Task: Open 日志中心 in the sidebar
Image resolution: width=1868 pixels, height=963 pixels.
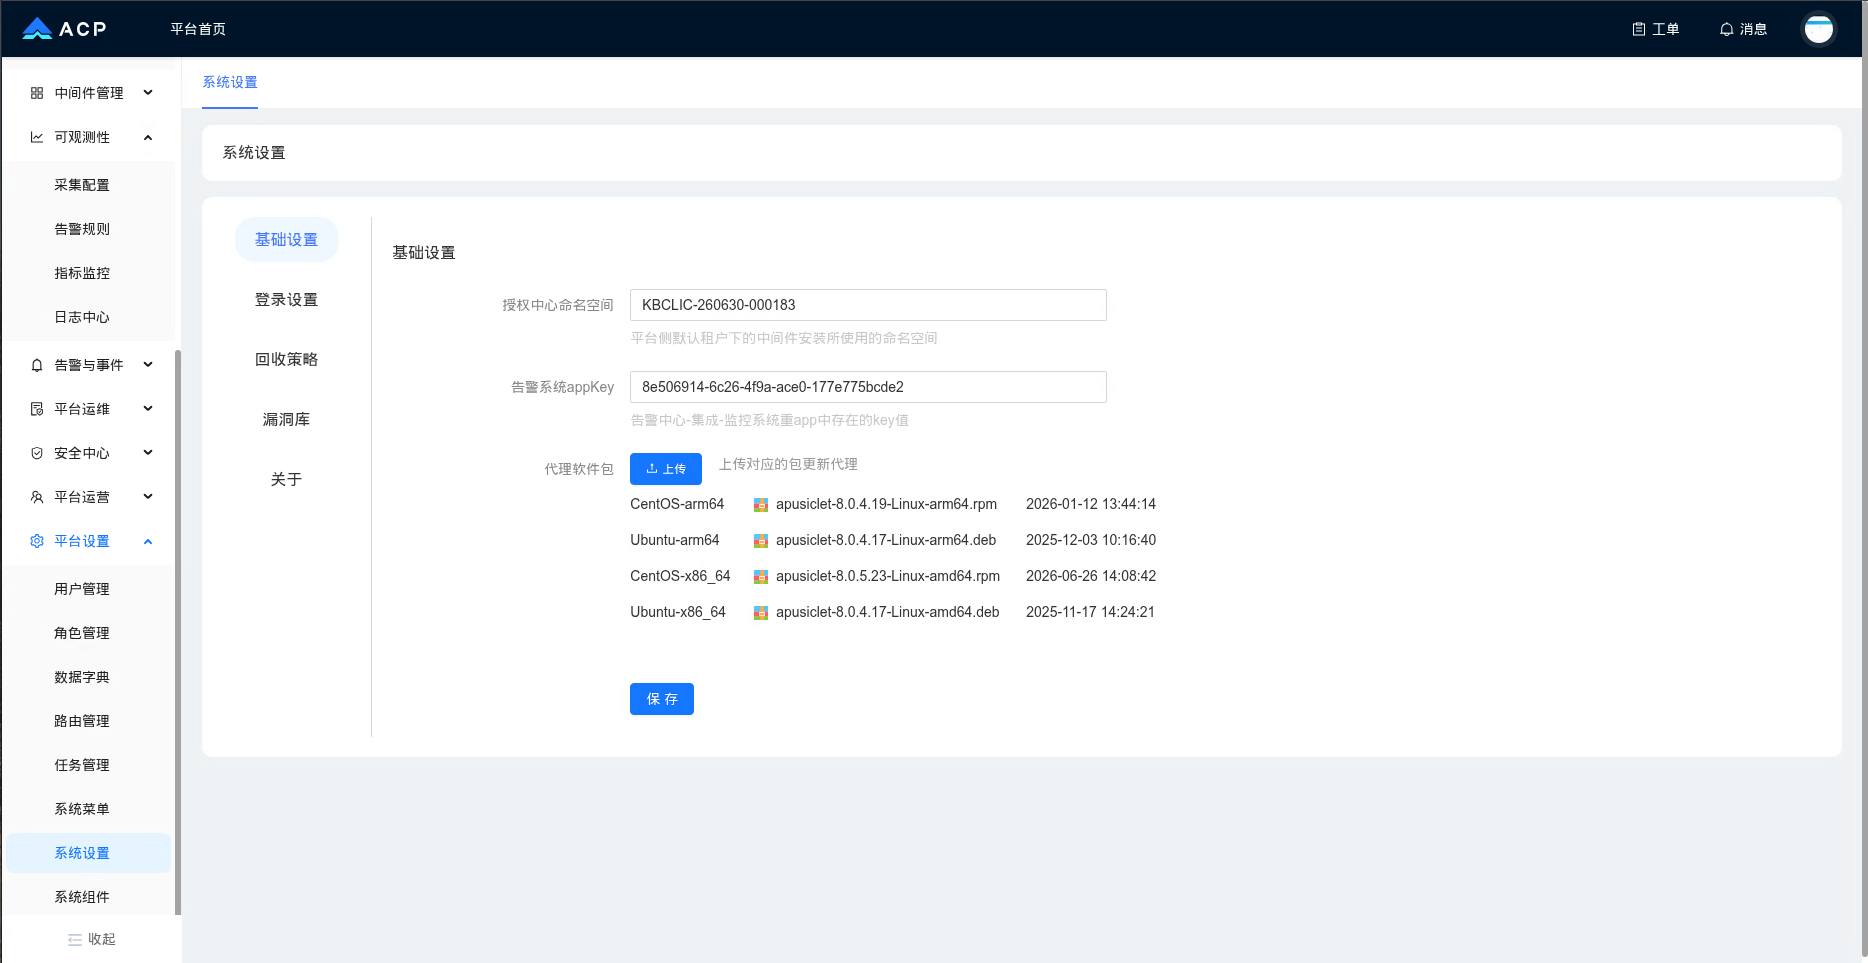Action: click(x=82, y=317)
